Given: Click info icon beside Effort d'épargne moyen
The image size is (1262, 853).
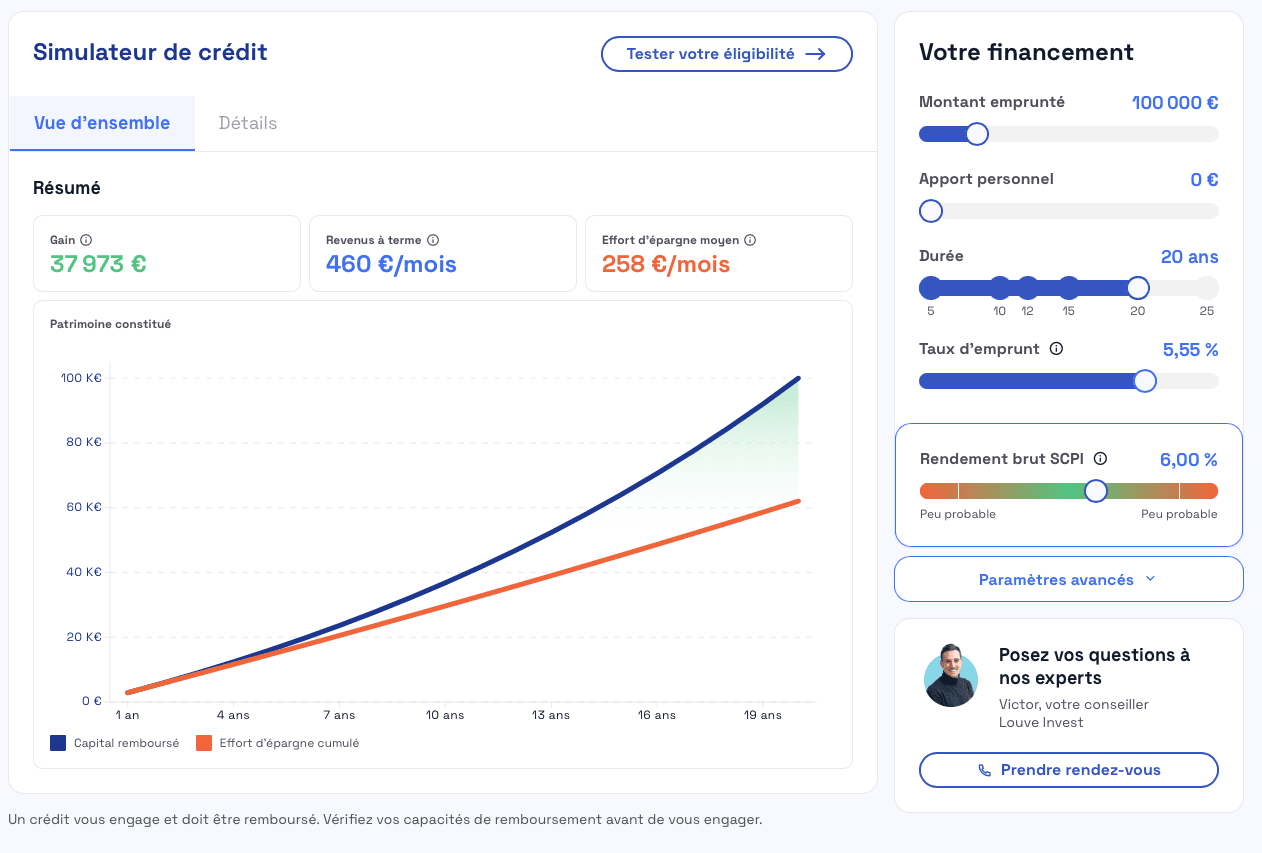Looking at the screenshot, I should click(750, 240).
